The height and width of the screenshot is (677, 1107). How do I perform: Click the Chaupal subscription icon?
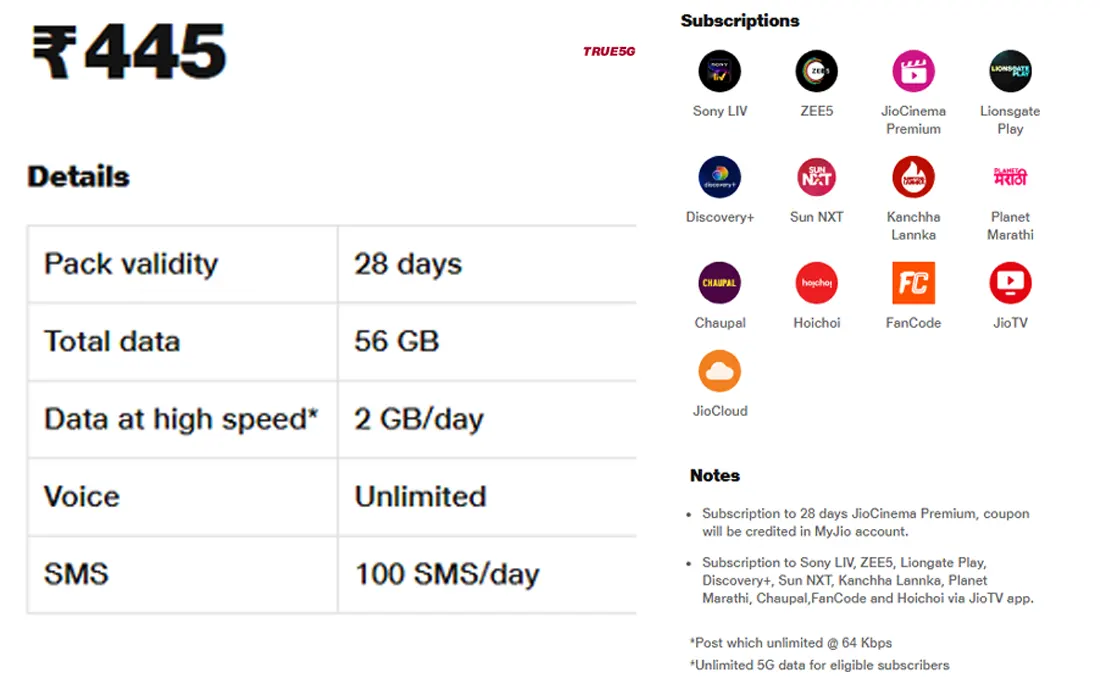click(719, 282)
